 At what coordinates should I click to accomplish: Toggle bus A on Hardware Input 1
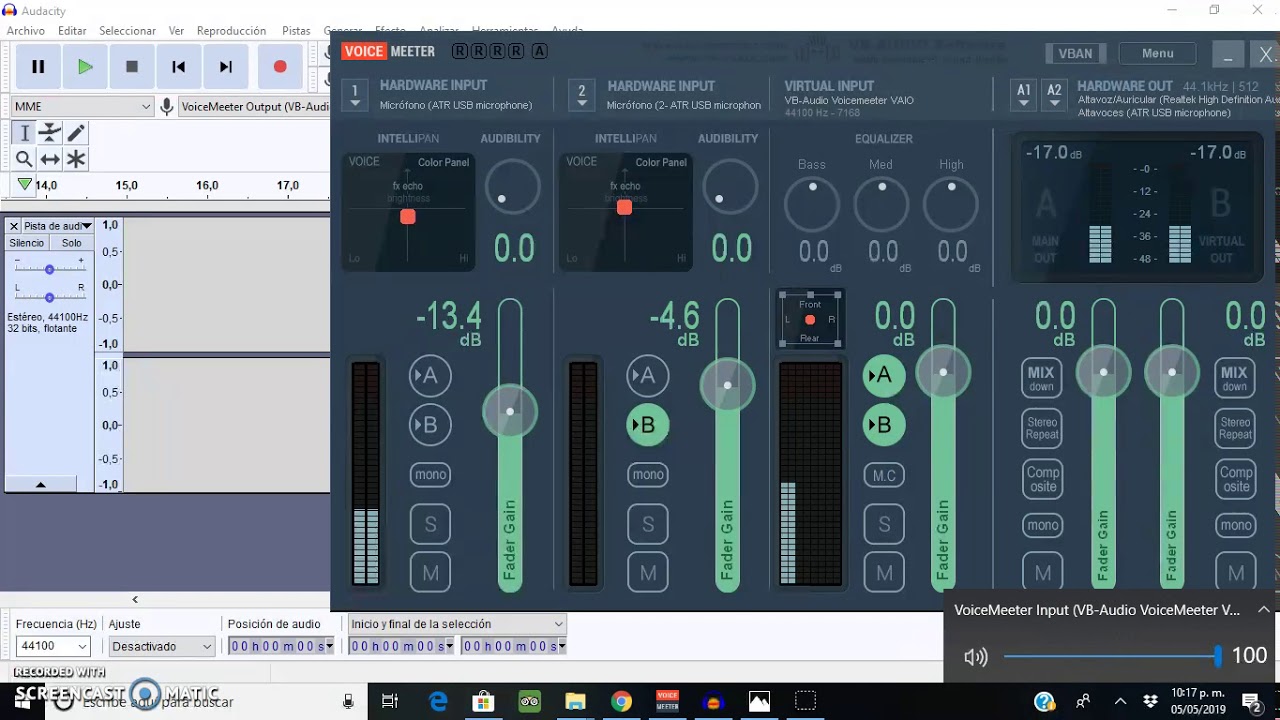pyautogui.click(x=430, y=376)
